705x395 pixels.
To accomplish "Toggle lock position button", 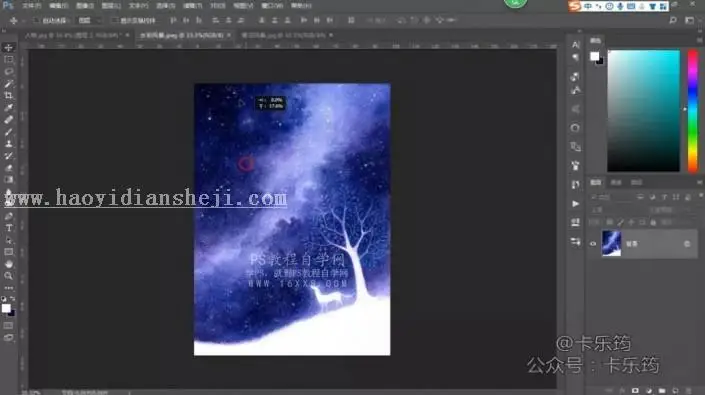I will coord(631,222).
